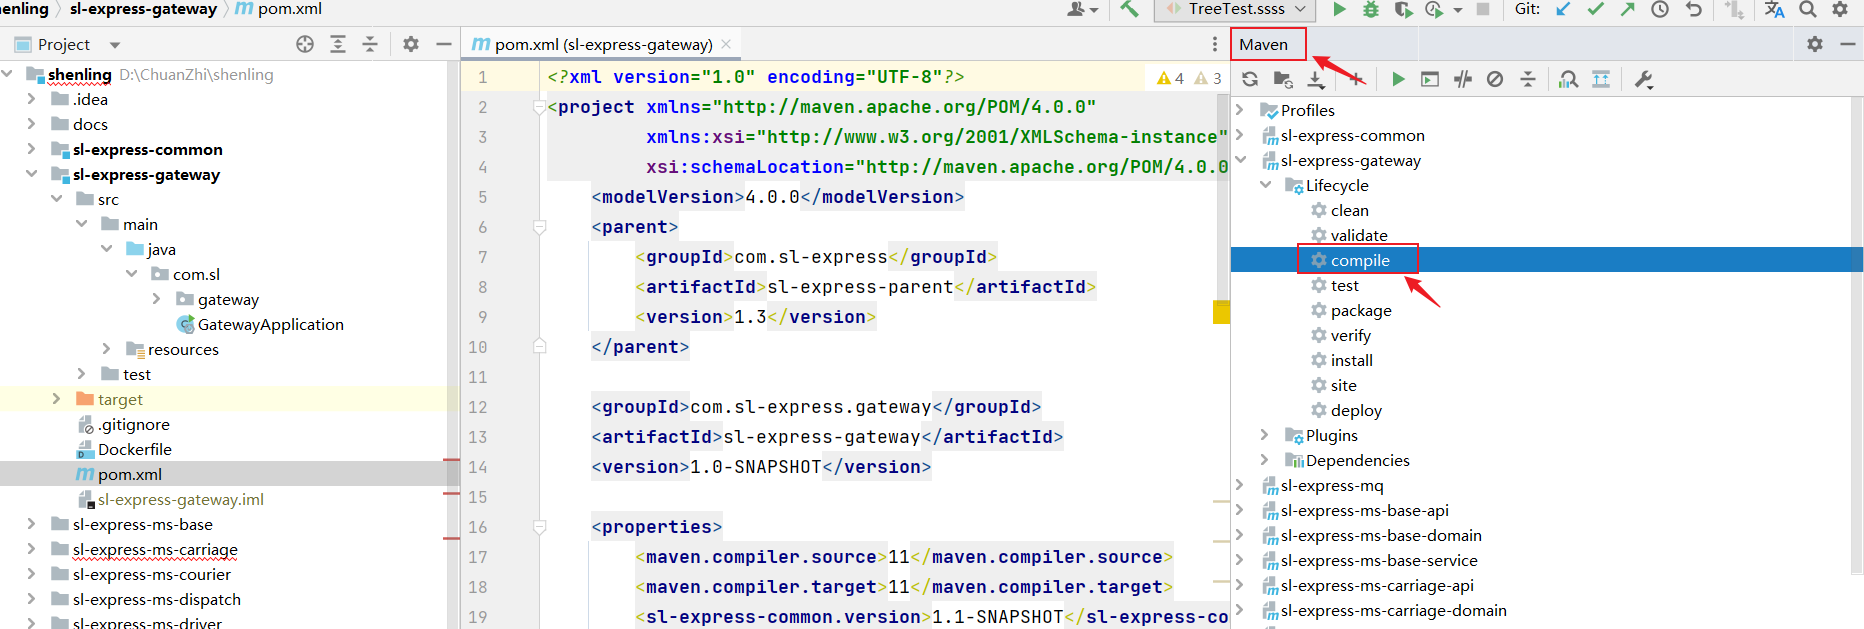Expand the target folder
Screen dimensions: 1864x629
56,399
